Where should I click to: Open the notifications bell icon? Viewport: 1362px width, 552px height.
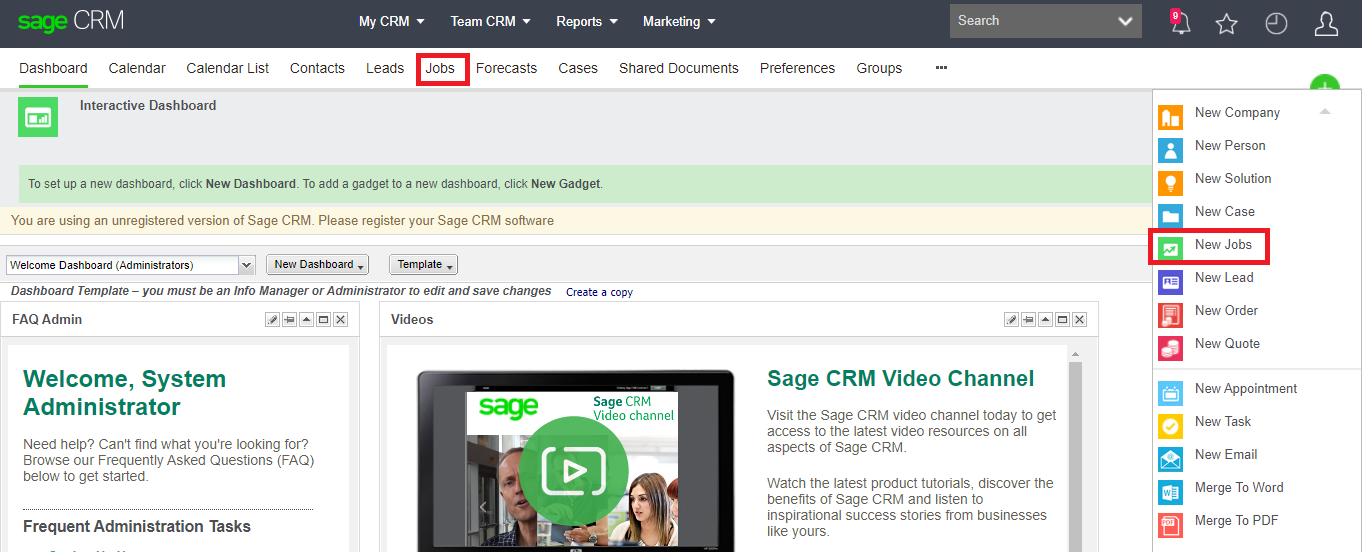point(1180,22)
